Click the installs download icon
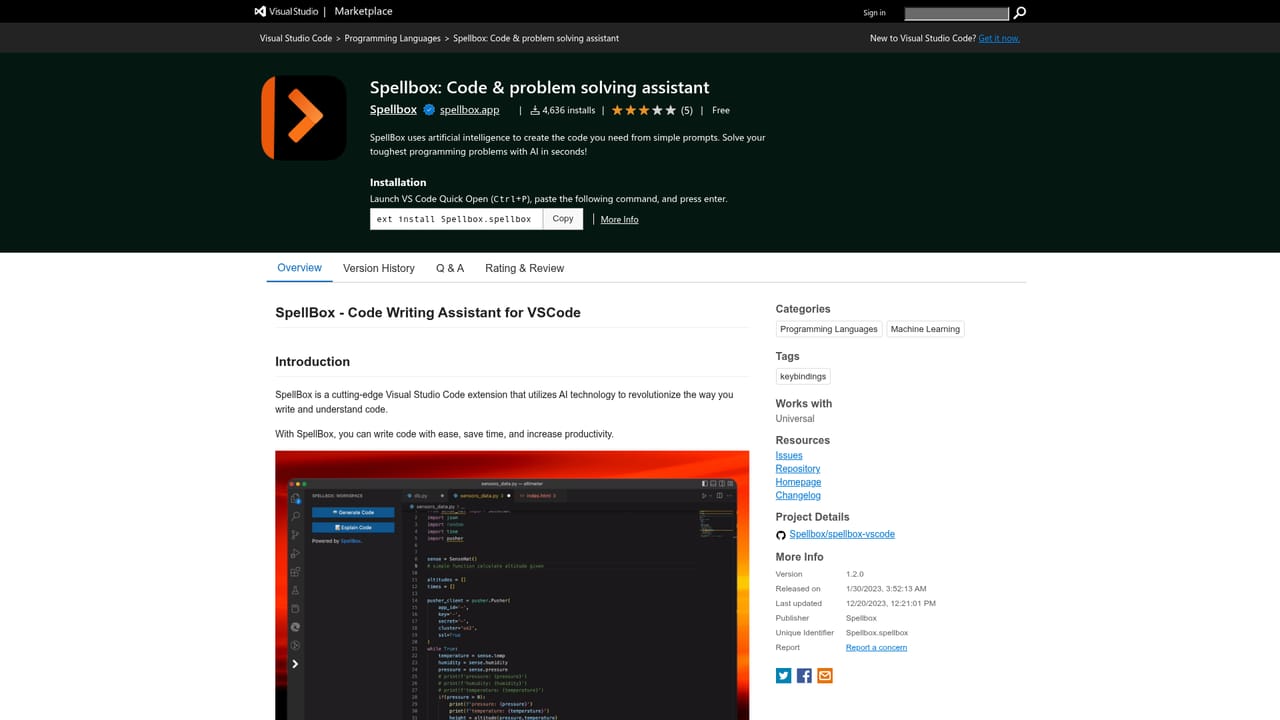This screenshot has width=1280, height=720. (x=535, y=110)
